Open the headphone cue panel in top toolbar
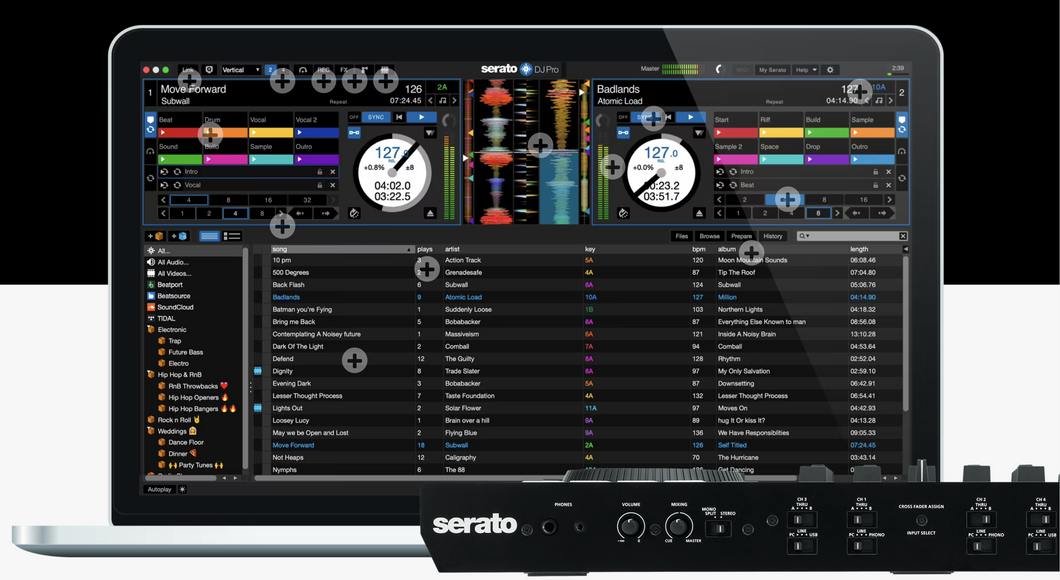Screen dimensions: 1060x580 click(303, 70)
